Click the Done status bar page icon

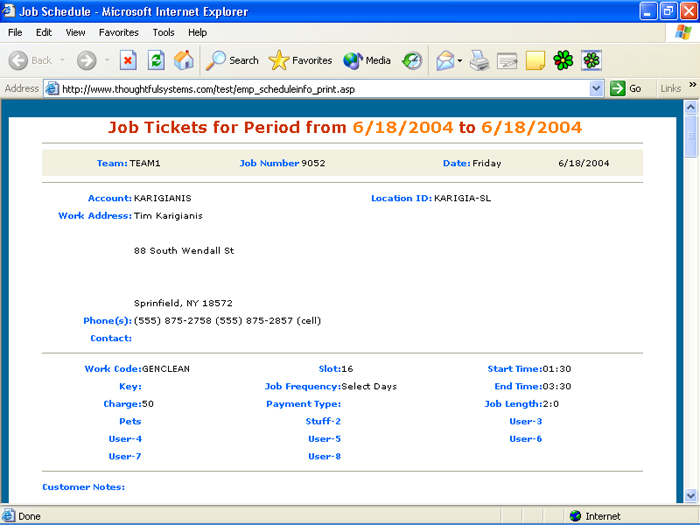click(9, 516)
